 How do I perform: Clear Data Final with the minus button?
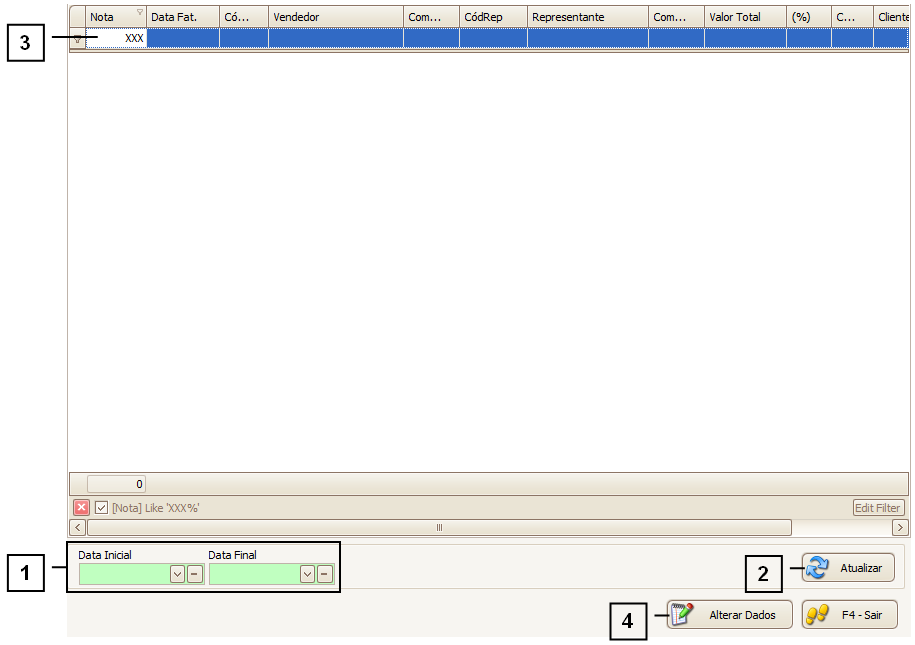[325, 574]
